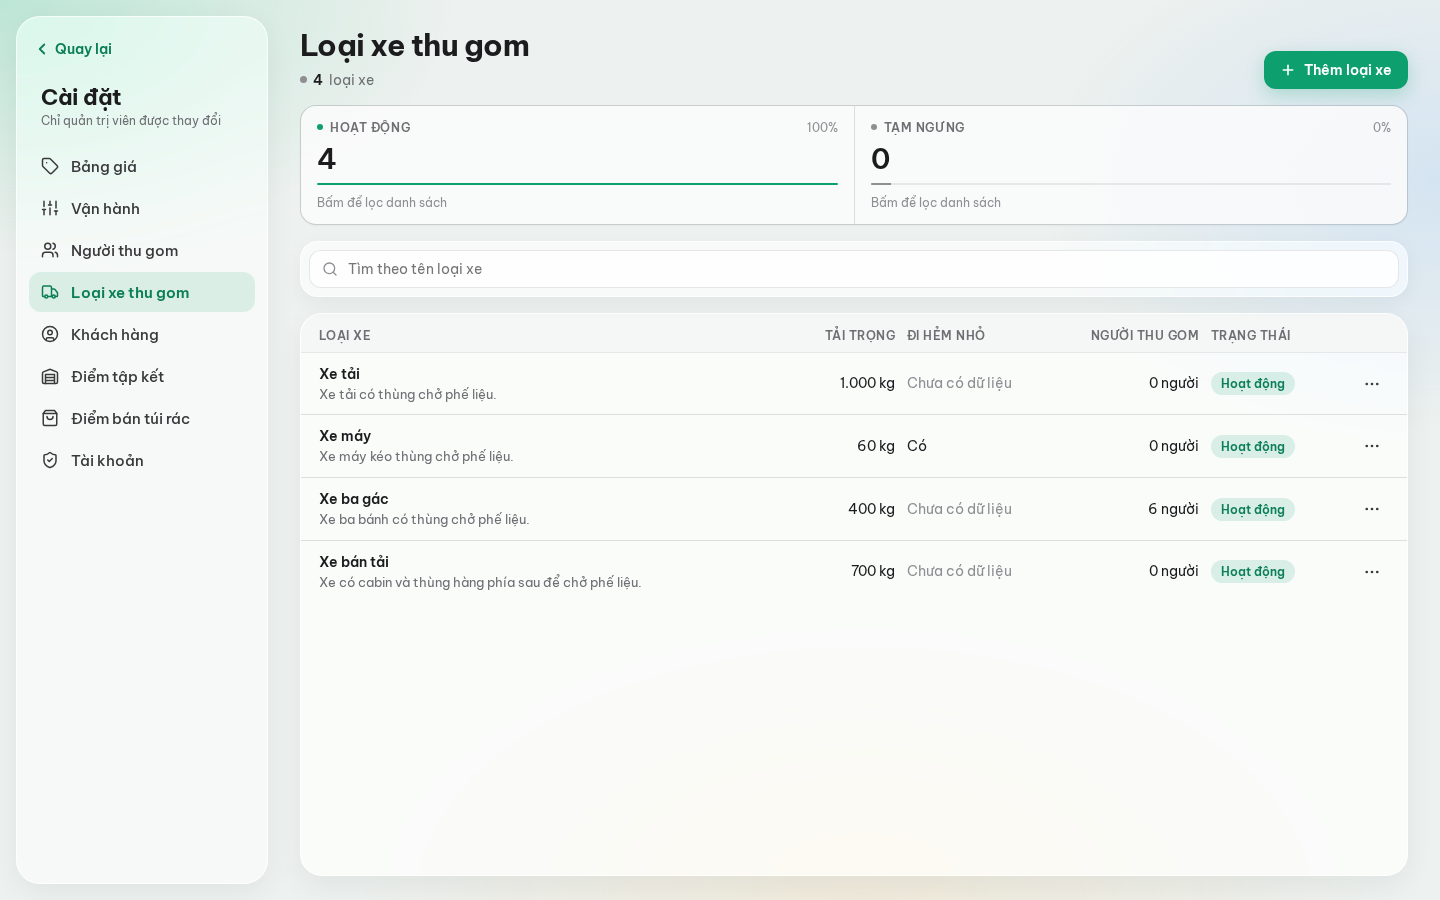1440x900 pixels.
Task: Go to Vận hành settings
Action: 142,208
